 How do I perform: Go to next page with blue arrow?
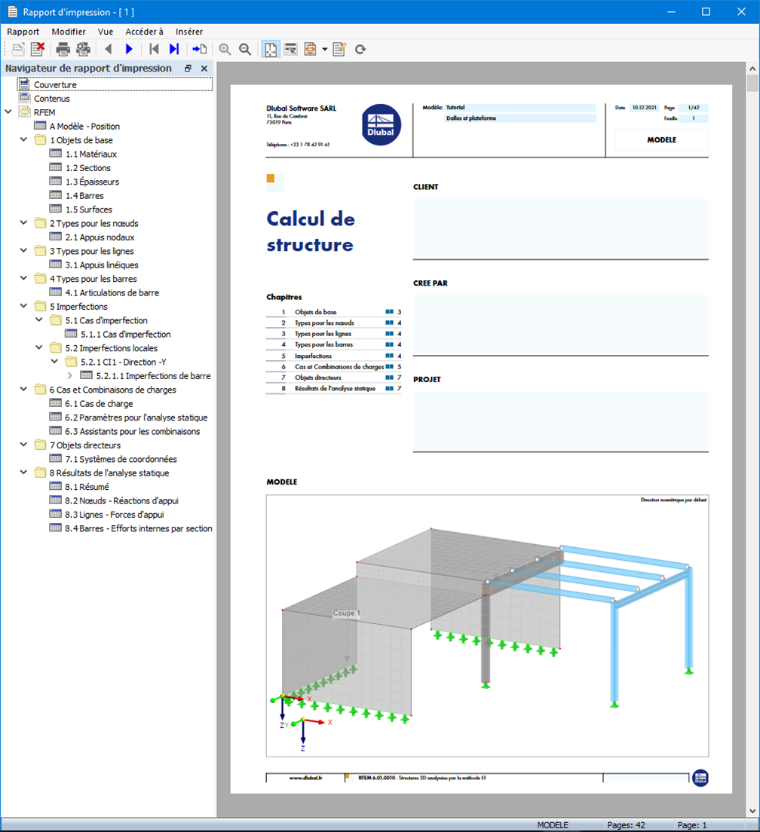click(129, 49)
